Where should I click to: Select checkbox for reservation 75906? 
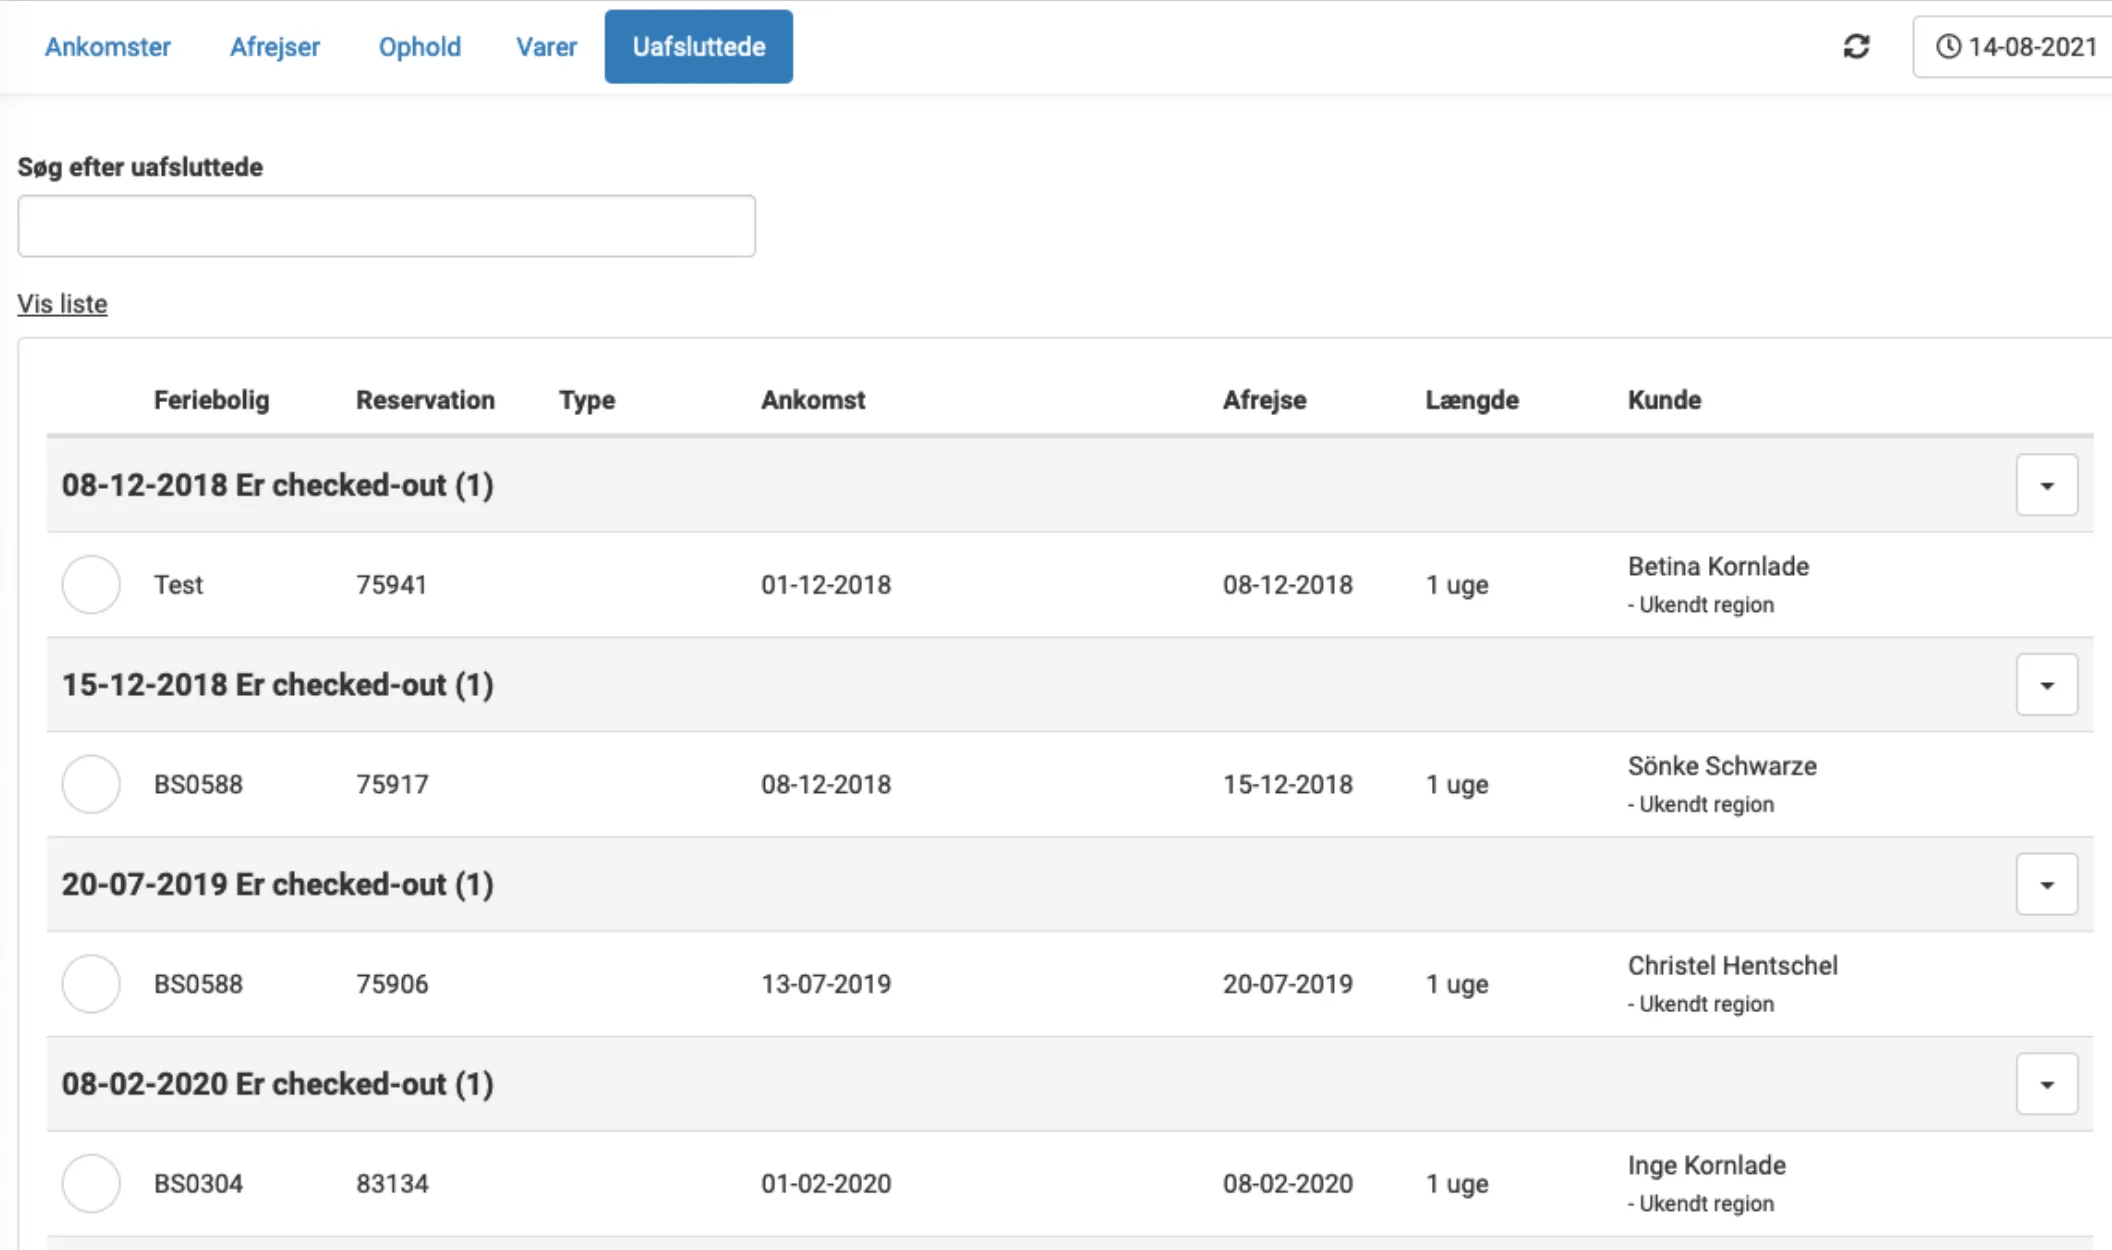pos(91,984)
